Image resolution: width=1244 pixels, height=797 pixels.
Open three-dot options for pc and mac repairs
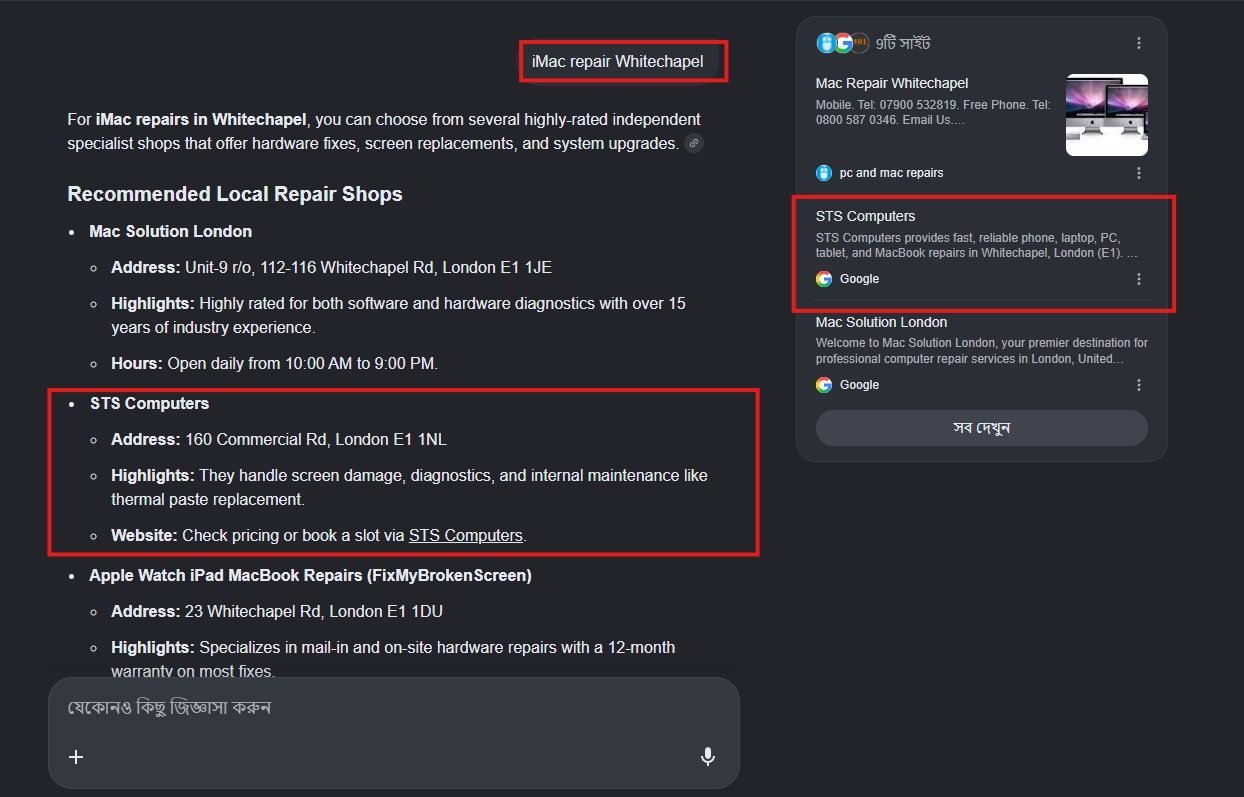point(1139,173)
